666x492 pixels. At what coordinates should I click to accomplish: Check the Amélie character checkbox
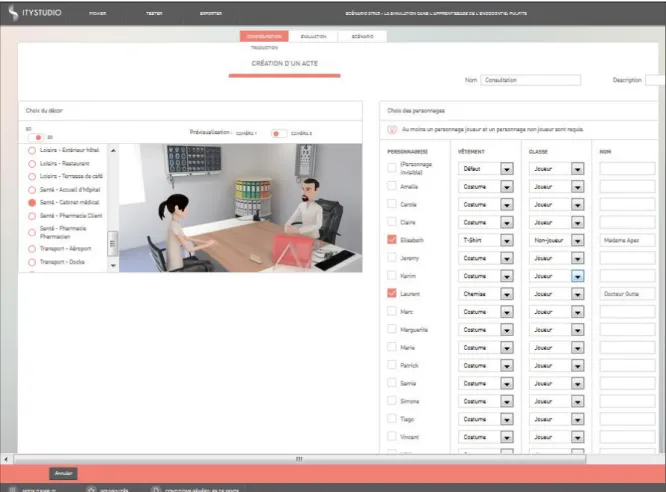pyautogui.click(x=392, y=186)
